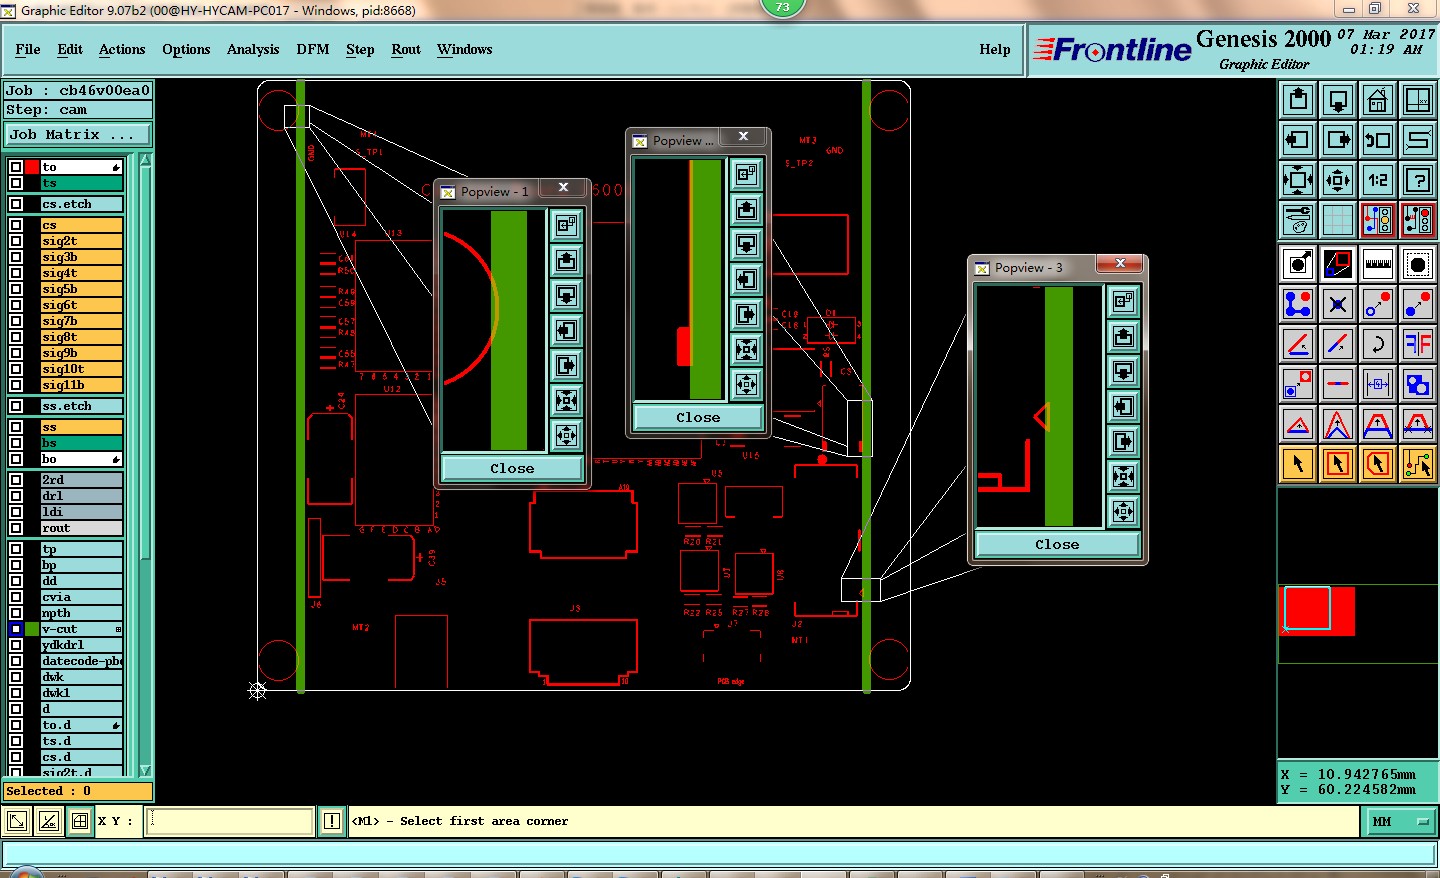Viewport: 1440px width, 878px height.
Task: Open the wrench and palette options icon
Action: pos(1298,220)
